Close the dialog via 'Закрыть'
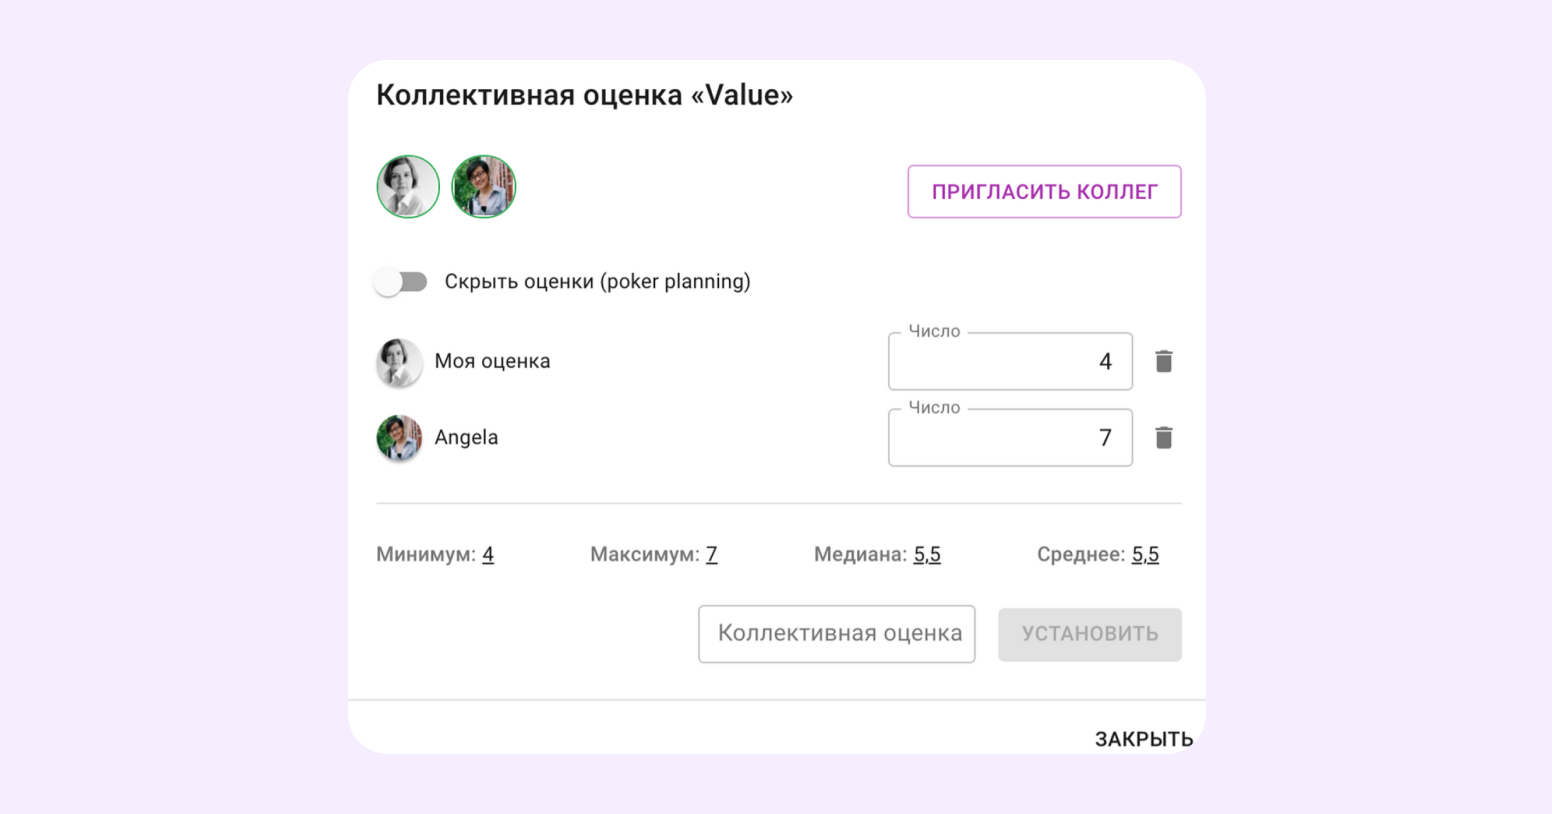The width and height of the screenshot is (1552, 814). coord(1143,739)
